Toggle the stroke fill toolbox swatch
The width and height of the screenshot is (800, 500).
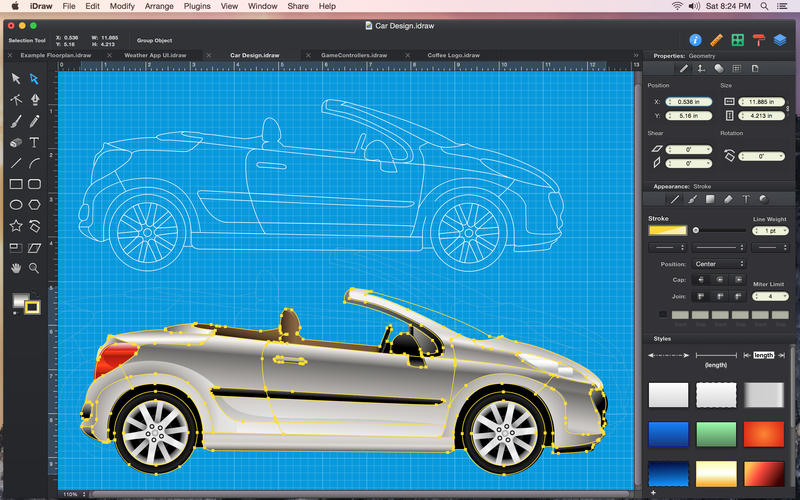[32, 307]
